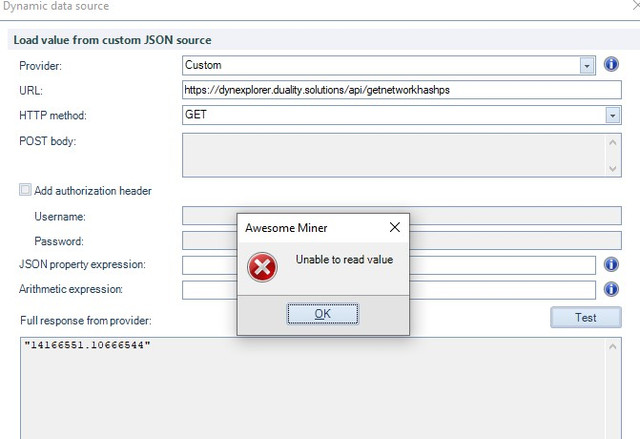Click the full response scroll up arrow

click(x=613, y=347)
